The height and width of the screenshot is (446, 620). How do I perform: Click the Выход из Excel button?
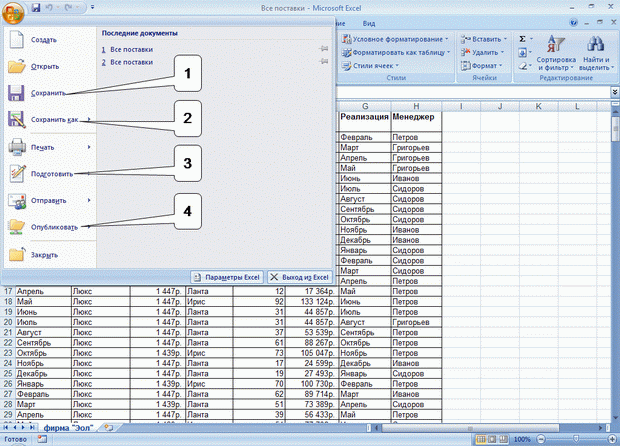300,277
